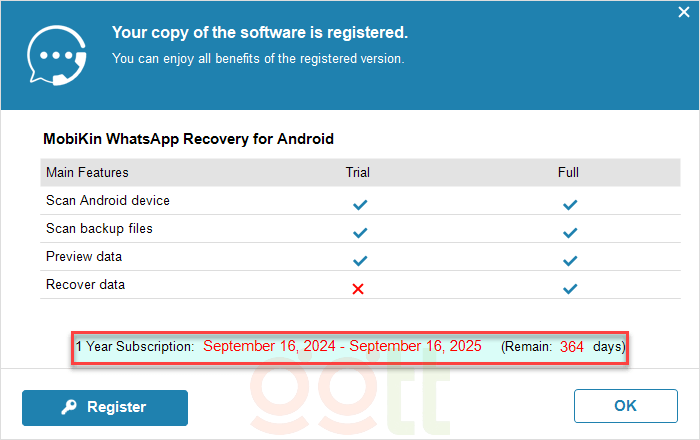Select the Recover data feature row label
Screen dimensions: 700x440
[86, 285]
